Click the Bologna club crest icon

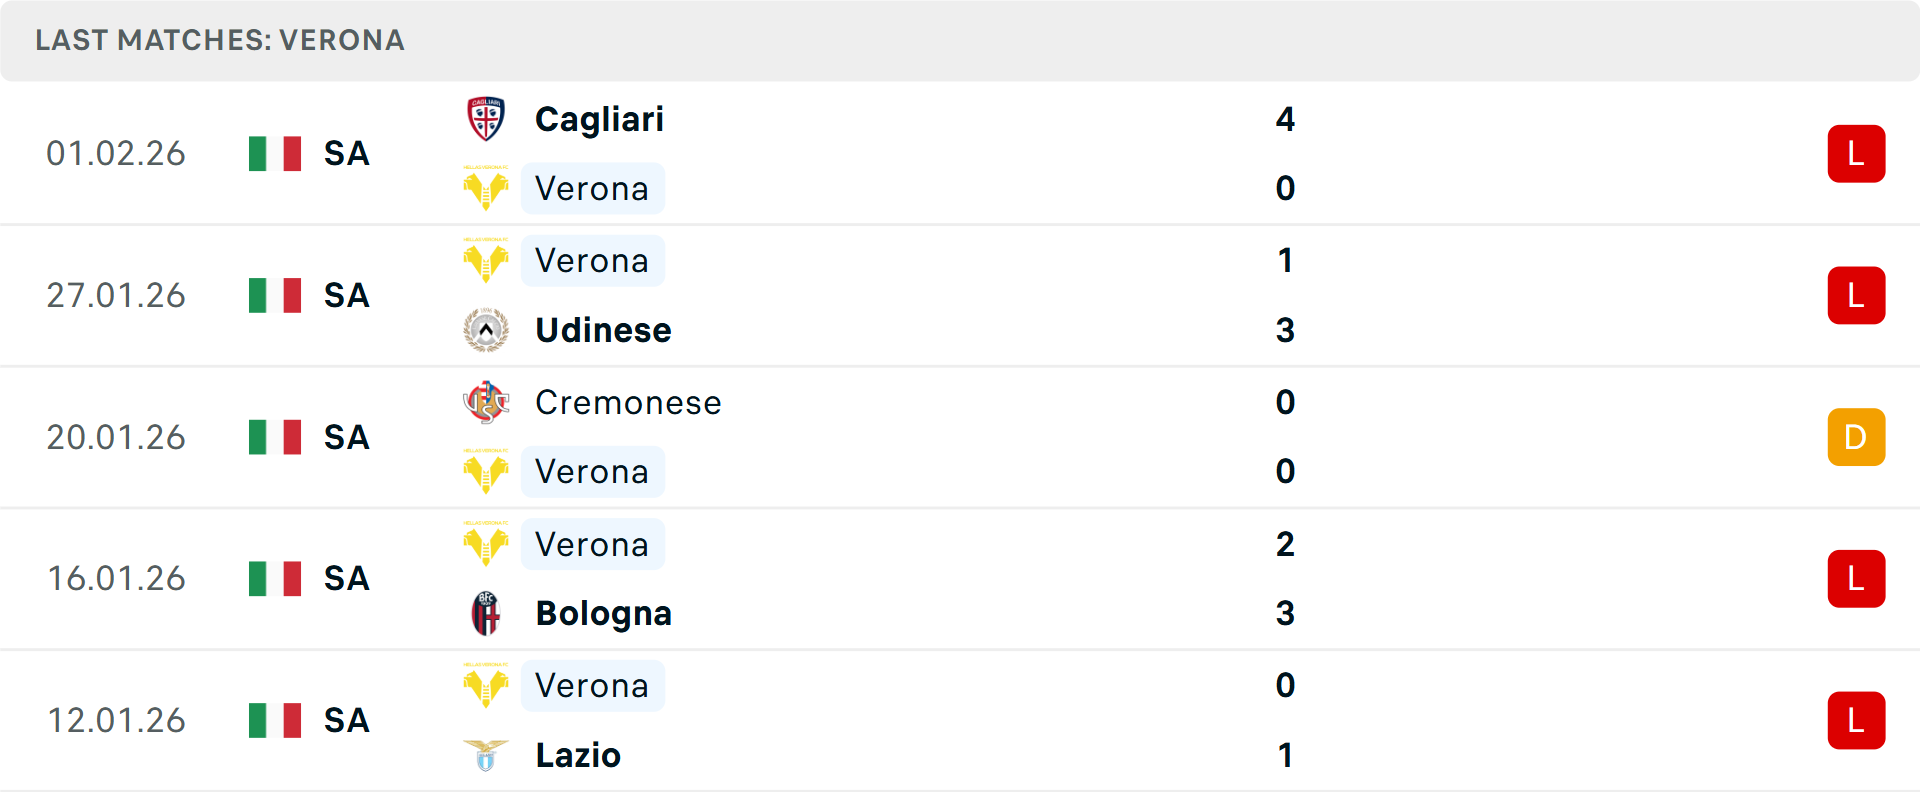pos(486,613)
